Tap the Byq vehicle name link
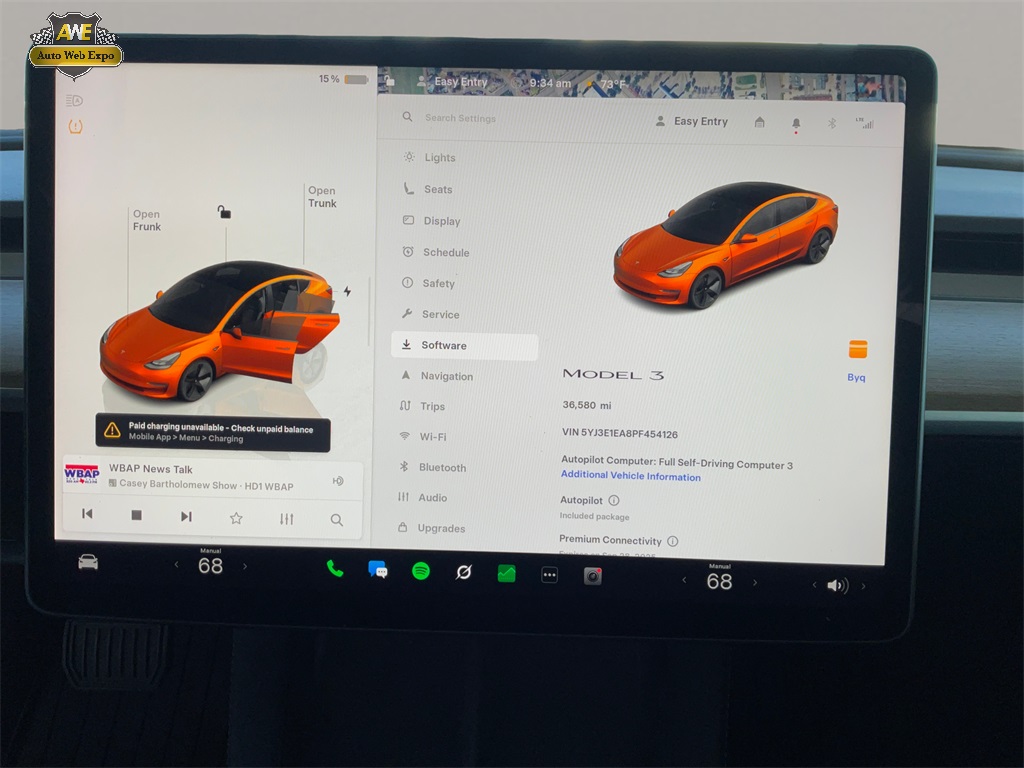This screenshot has width=1024, height=768. [x=856, y=377]
